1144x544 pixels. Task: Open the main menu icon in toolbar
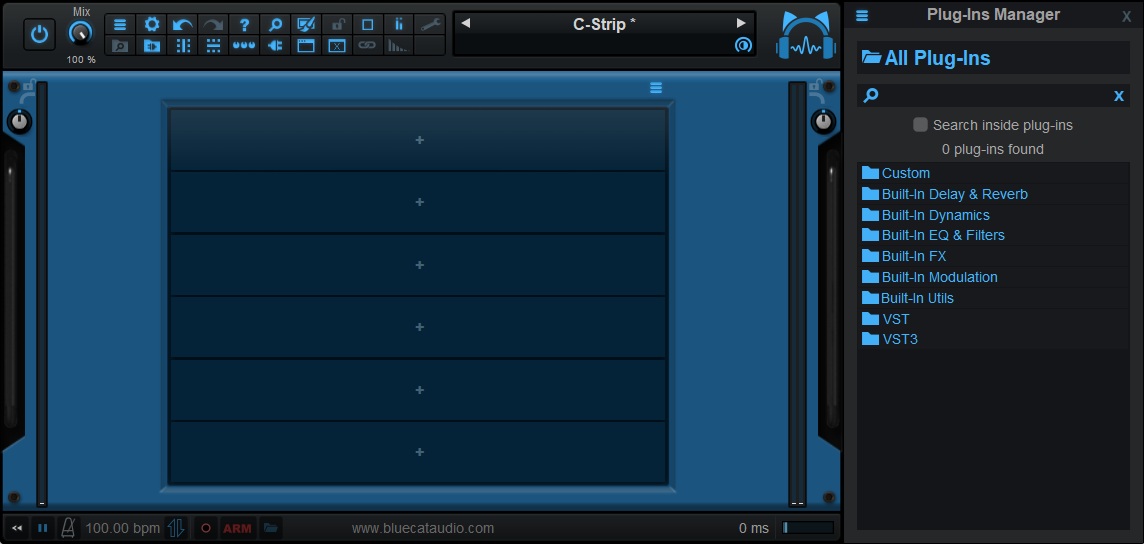[120, 24]
